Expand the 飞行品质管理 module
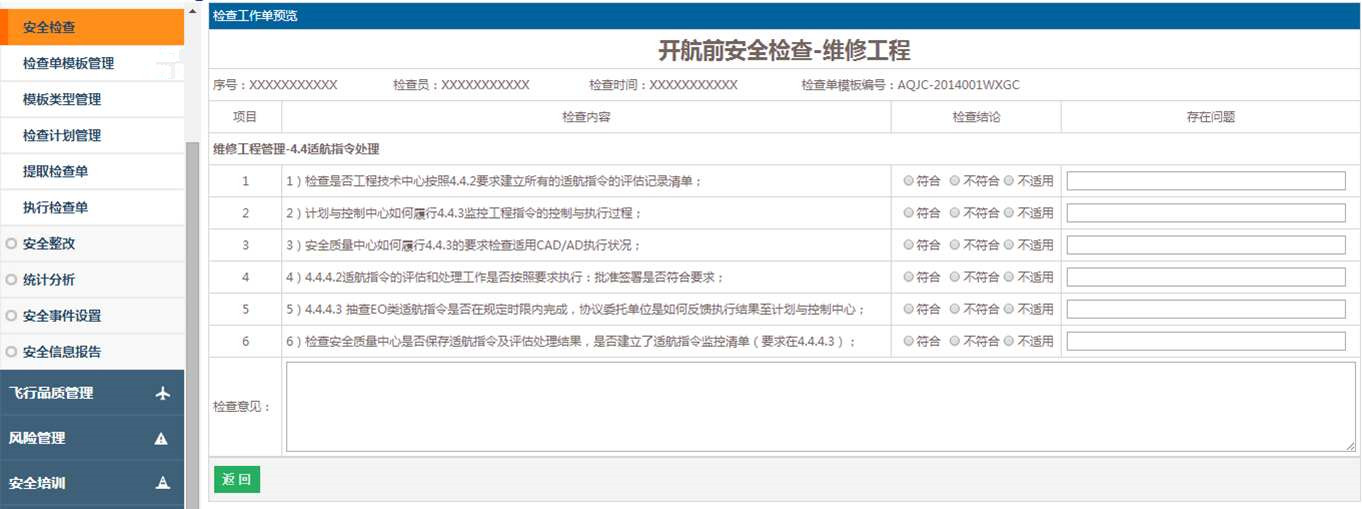 point(92,394)
